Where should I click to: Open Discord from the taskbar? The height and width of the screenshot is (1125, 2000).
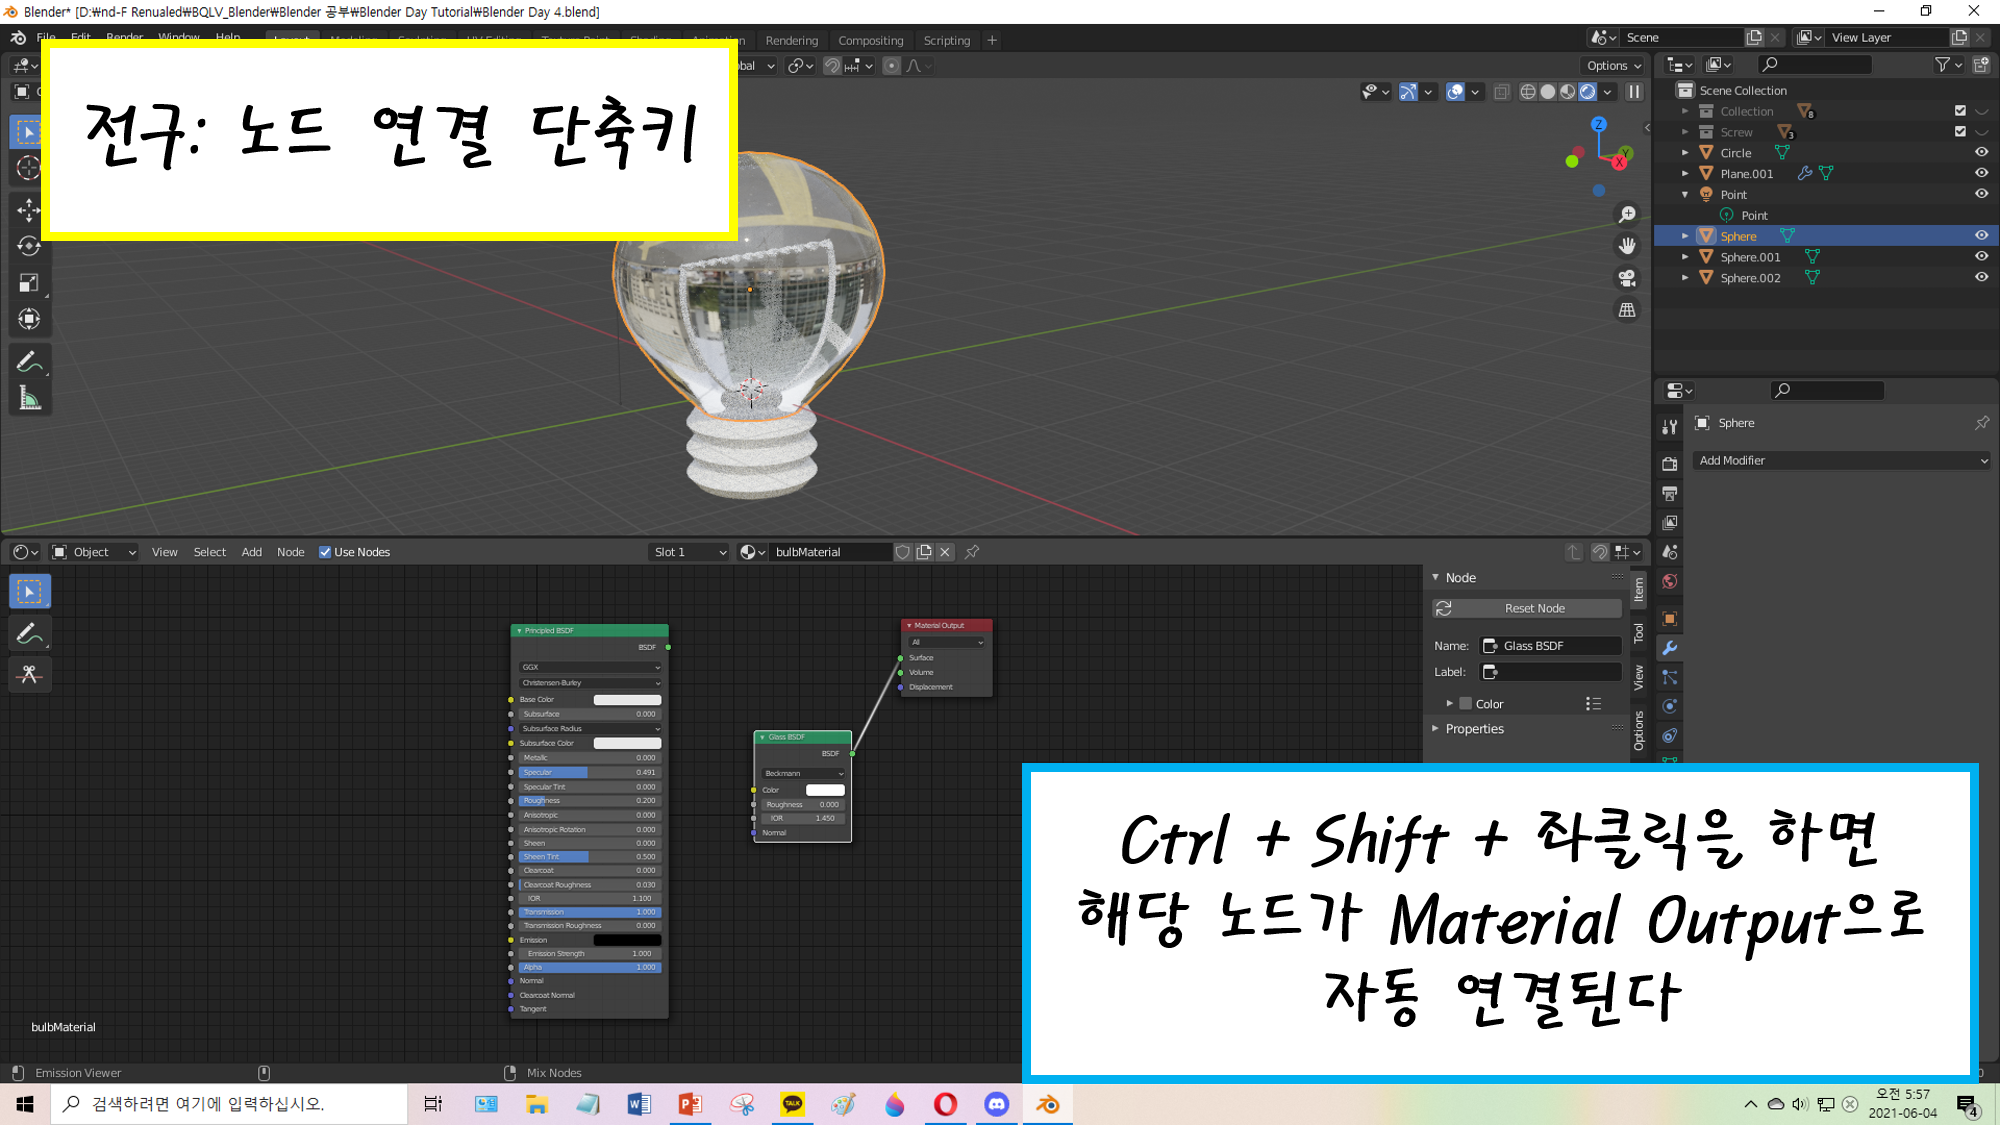996,1104
